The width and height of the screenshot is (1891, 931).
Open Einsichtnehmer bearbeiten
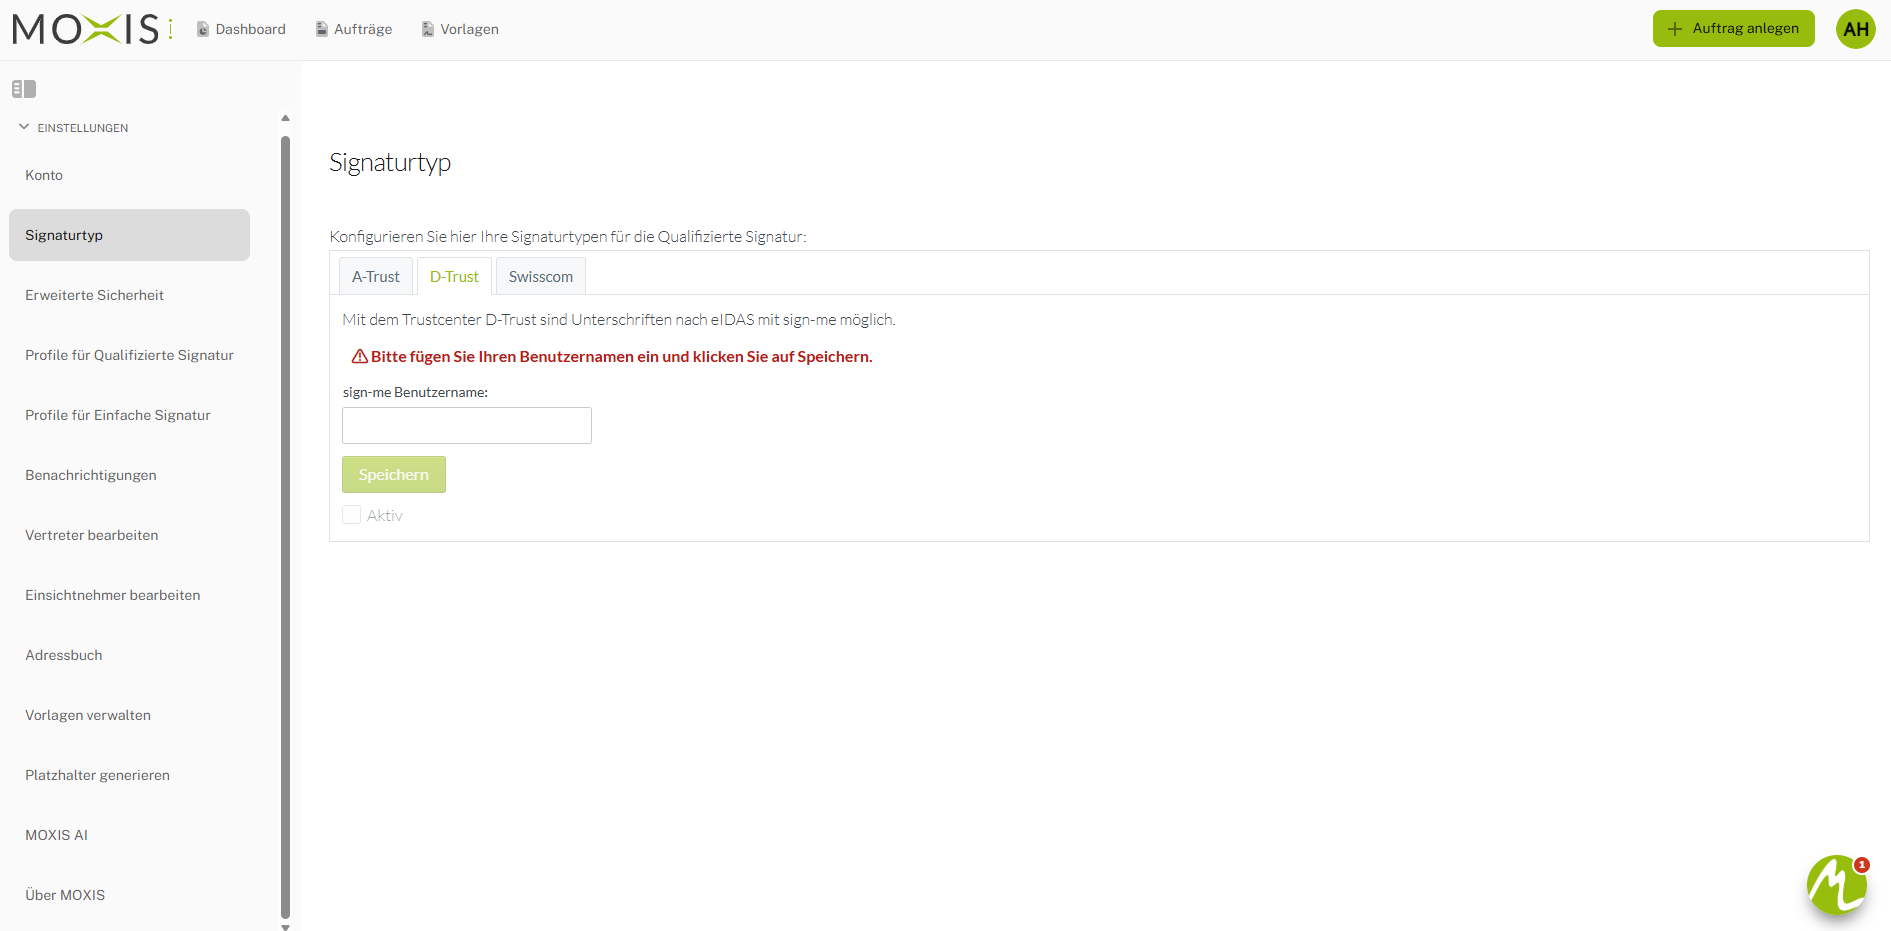[x=129, y=595]
